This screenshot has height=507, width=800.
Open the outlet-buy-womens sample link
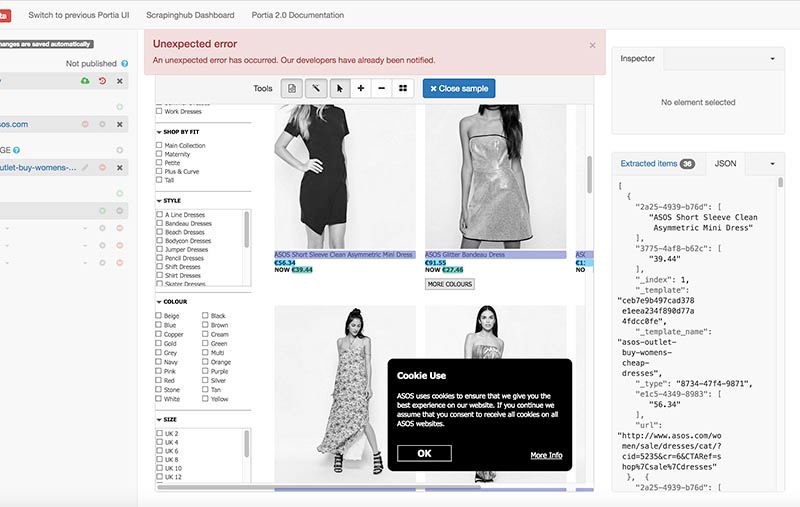tap(38, 167)
